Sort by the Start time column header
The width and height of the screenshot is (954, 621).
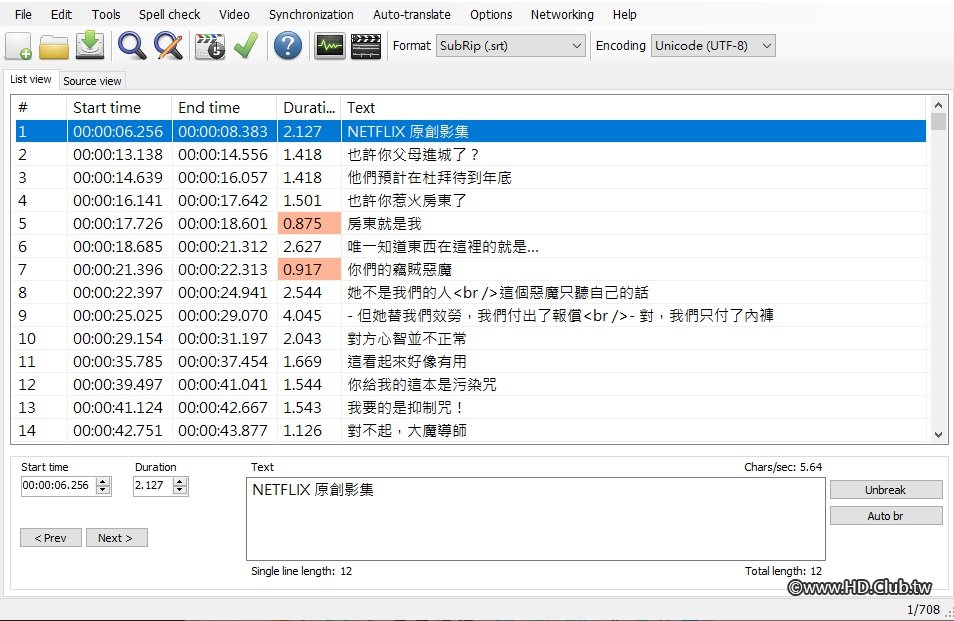point(119,108)
